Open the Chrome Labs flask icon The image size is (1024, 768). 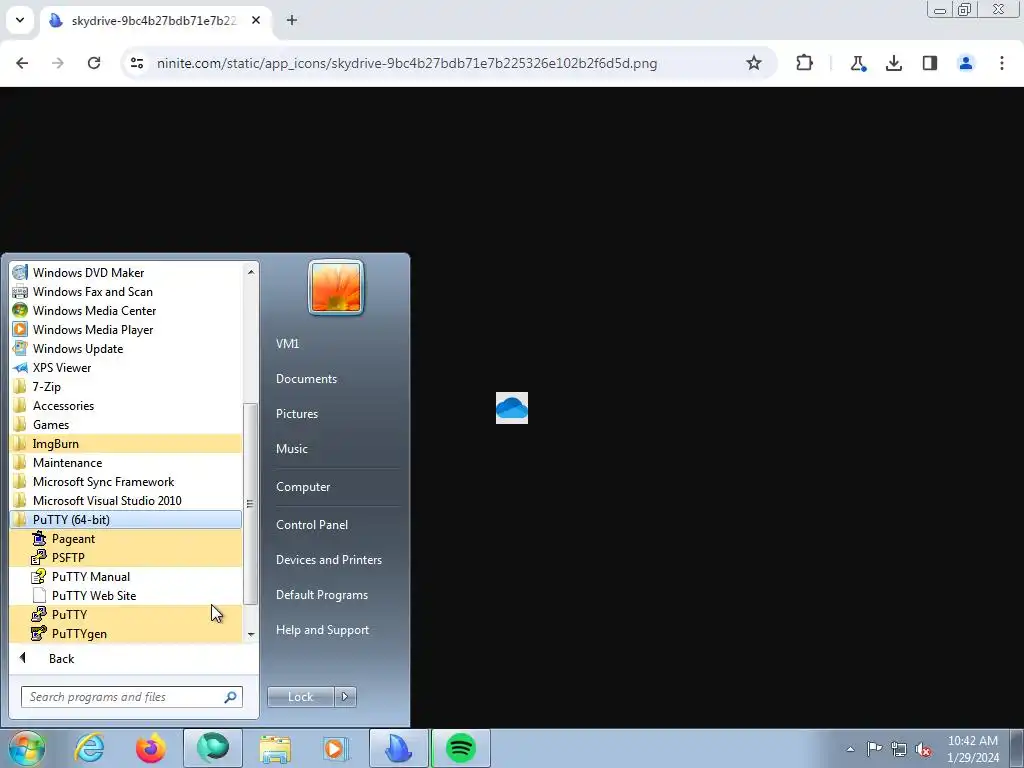click(x=857, y=63)
